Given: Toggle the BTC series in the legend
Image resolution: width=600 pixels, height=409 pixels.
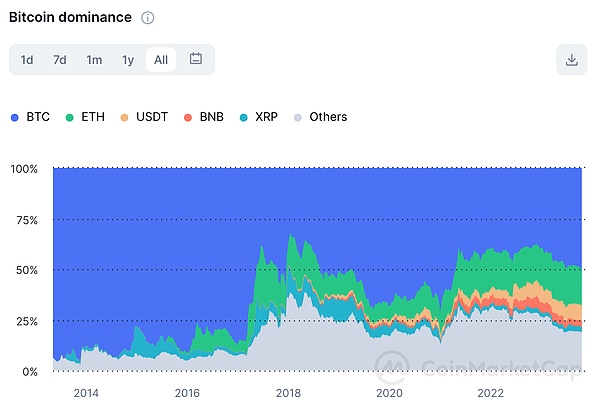Looking at the screenshot, I should [x=32, y=117].
